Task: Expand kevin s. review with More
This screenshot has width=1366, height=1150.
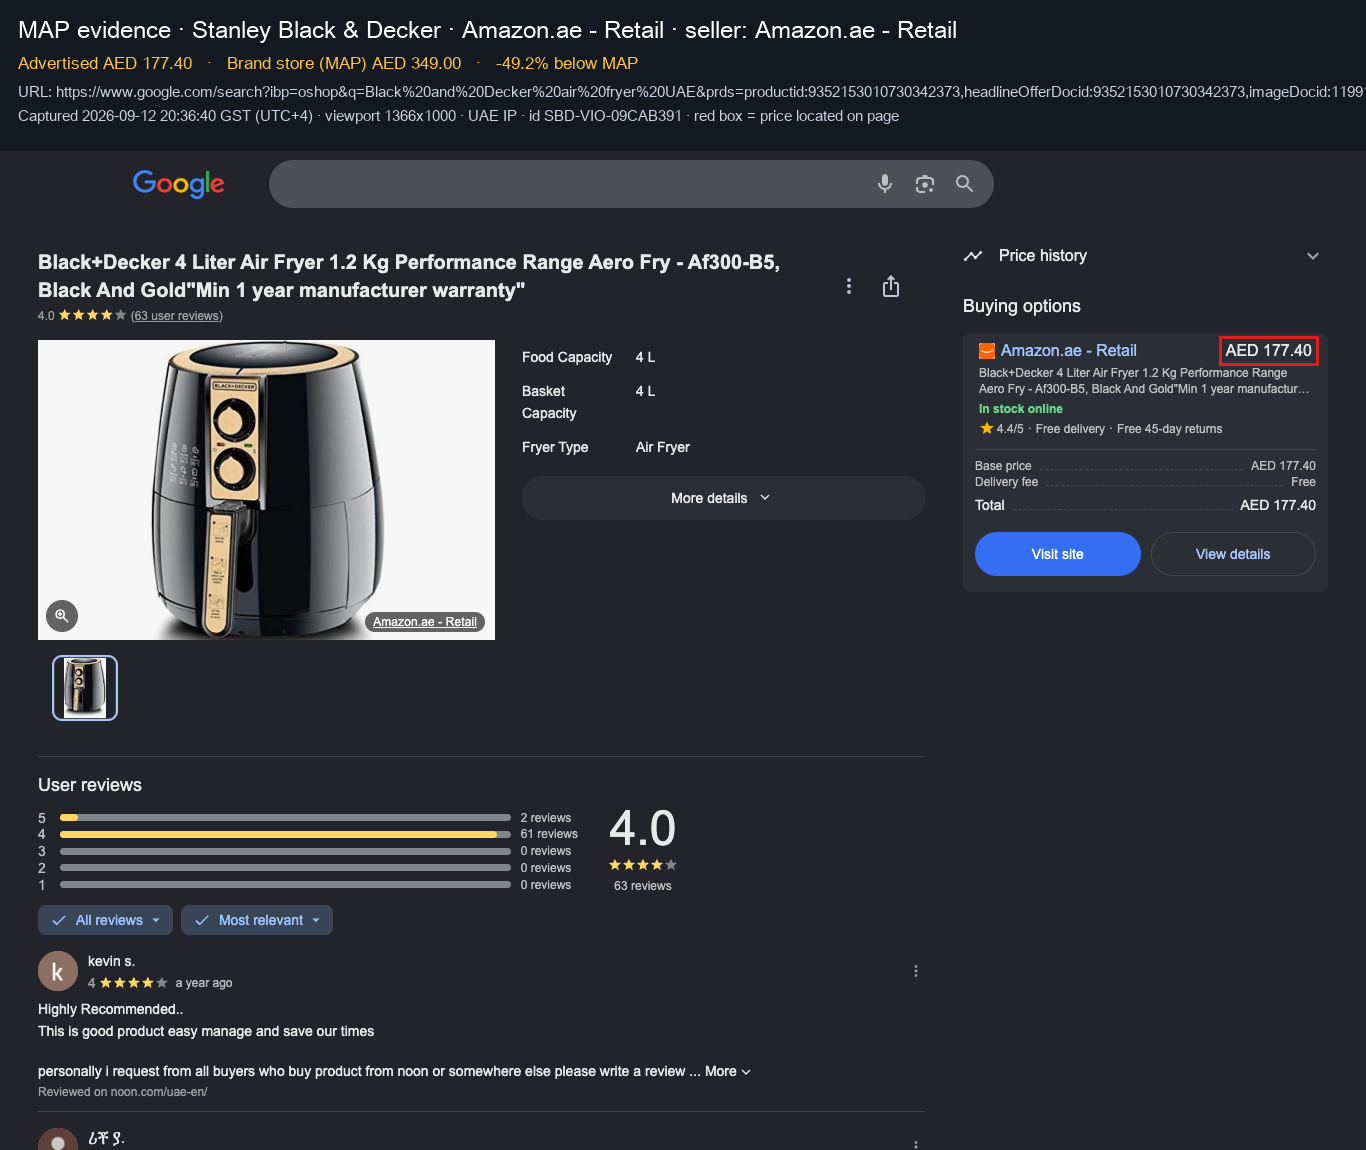Action: (728, 1071)
